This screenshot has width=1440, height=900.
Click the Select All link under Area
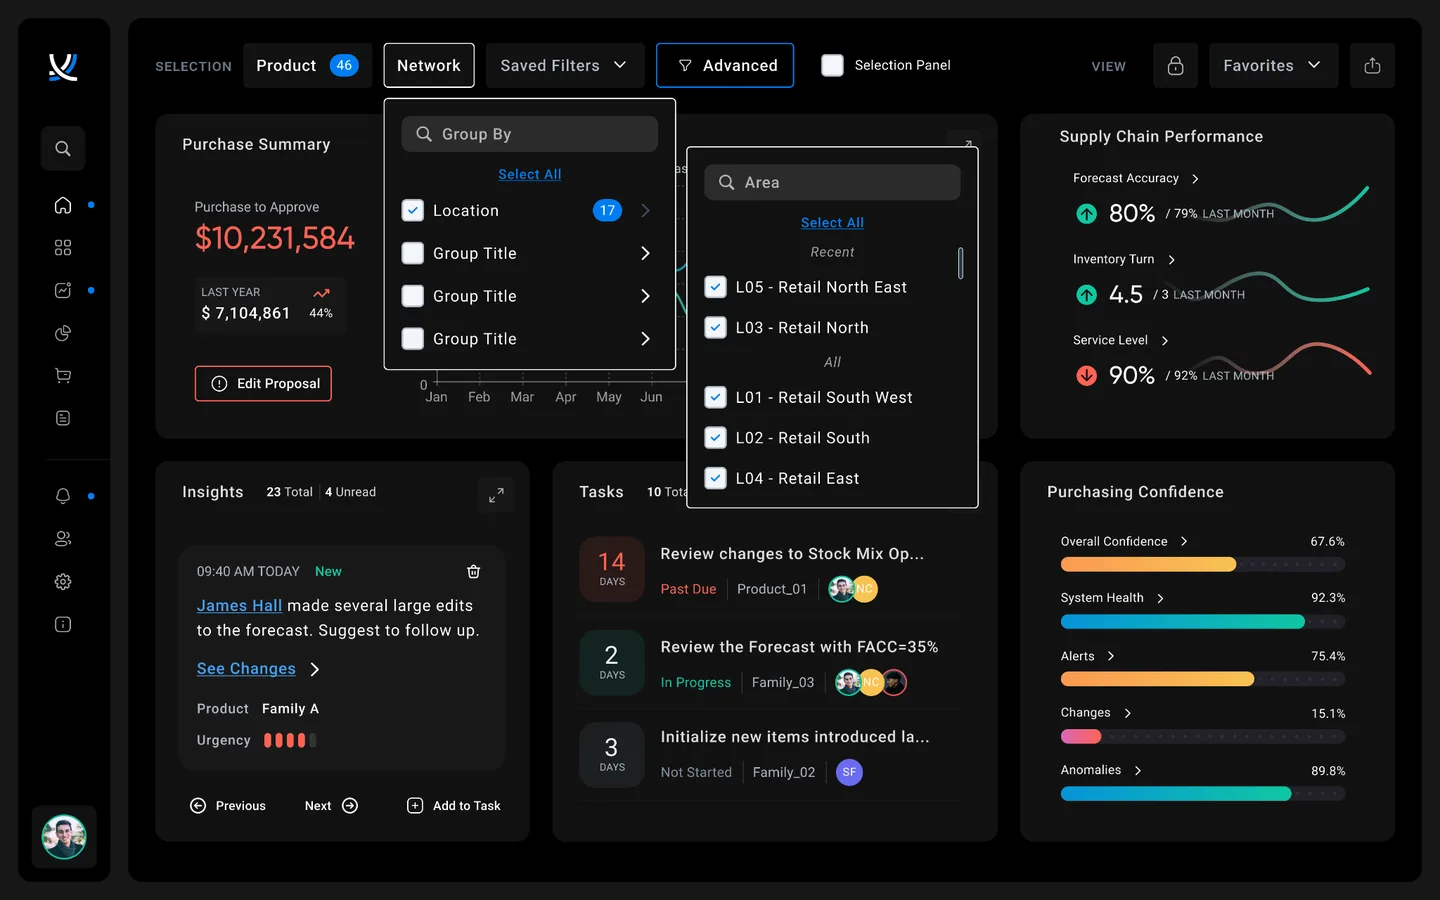point(831,222)
